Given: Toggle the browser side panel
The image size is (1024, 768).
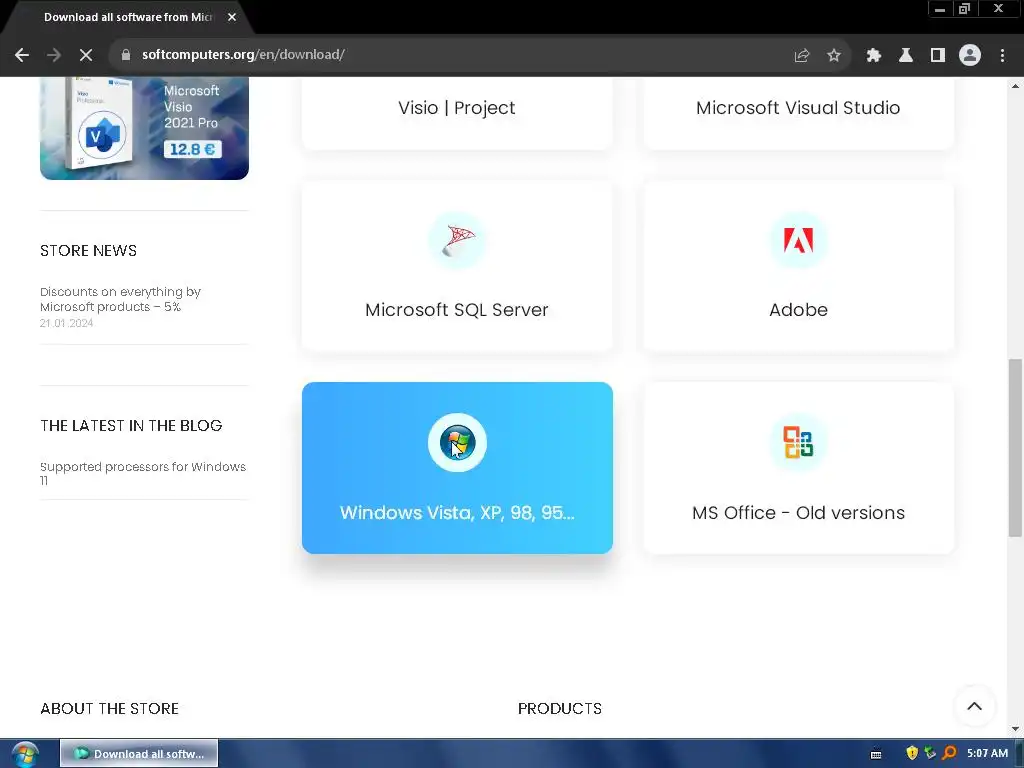Looking at the screenshot, I should [x=938, y=56].
